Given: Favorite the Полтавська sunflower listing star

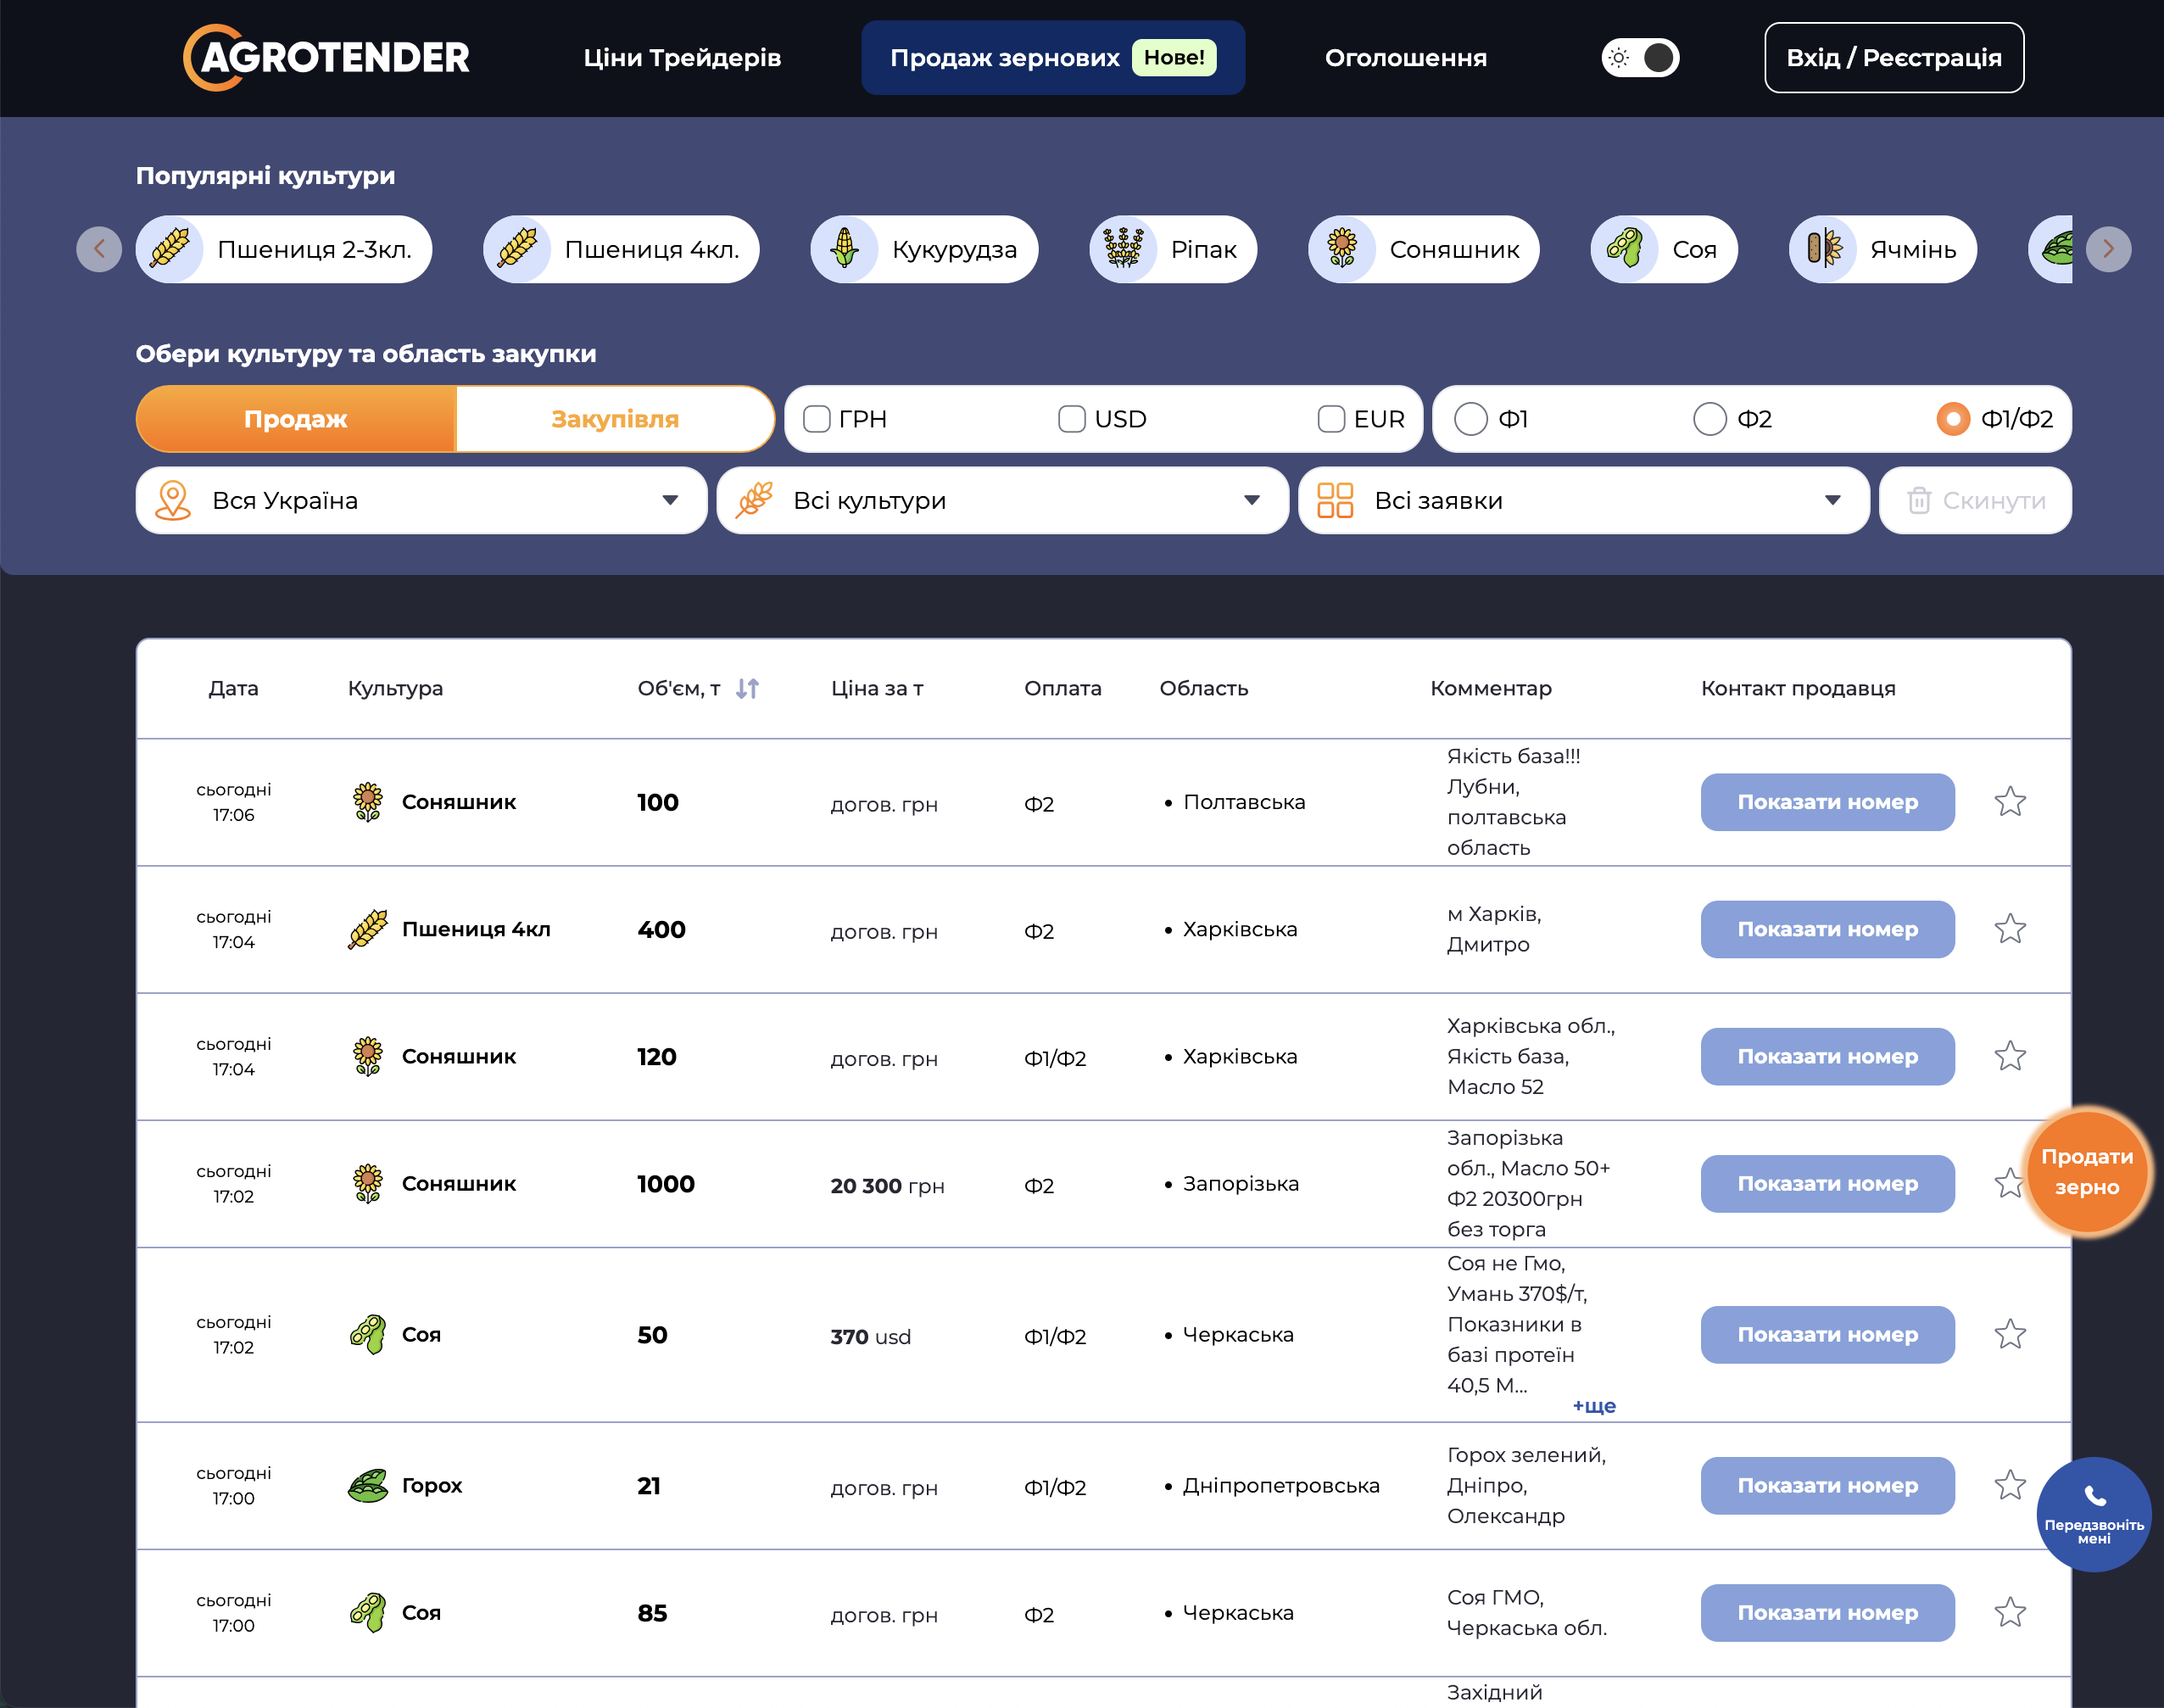Looking at the screenshot, I should [x=2009, y=802].
